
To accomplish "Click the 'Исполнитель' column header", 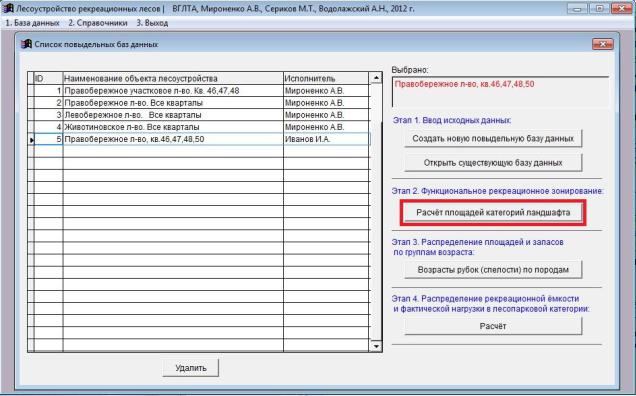I will pyautogui.click(x=326, y=78).
